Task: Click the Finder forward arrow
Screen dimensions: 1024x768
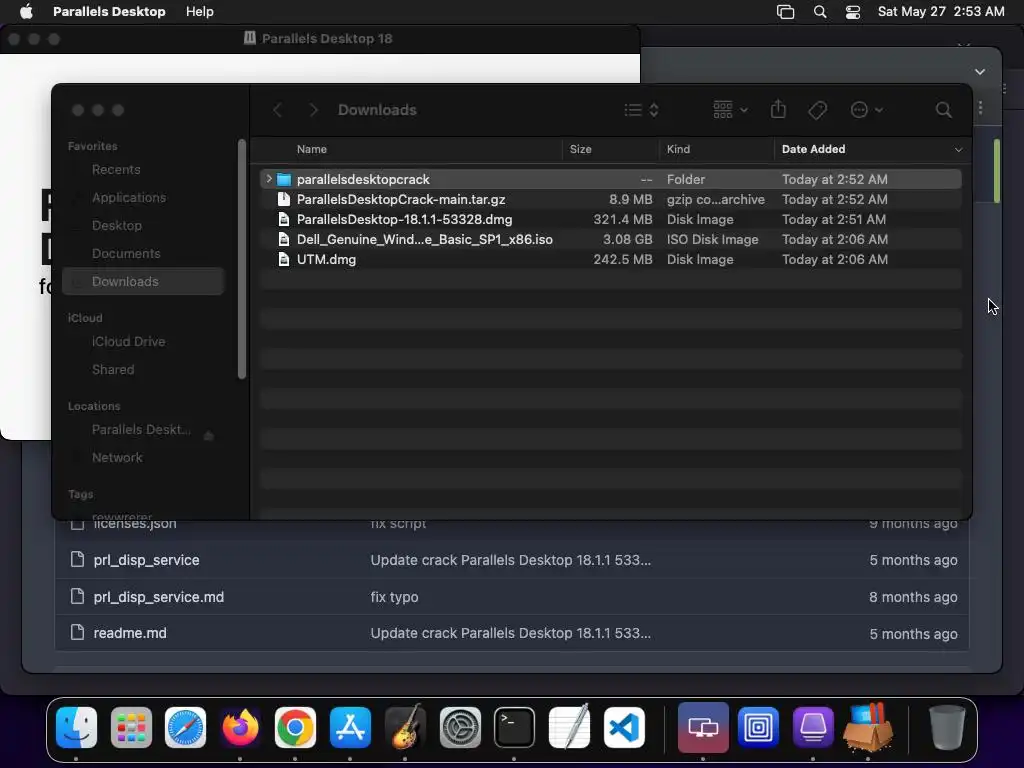Action: click(x=313, y=110)
